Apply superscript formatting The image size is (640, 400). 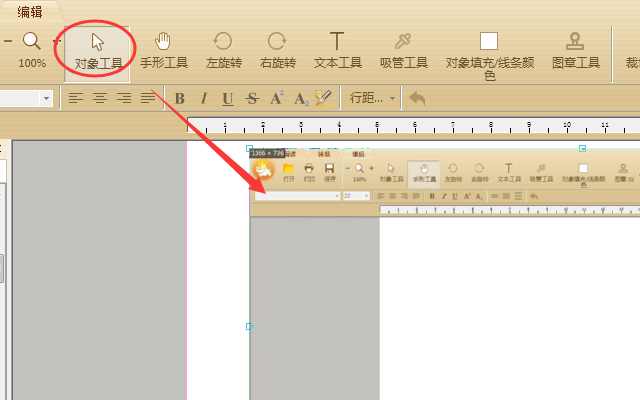click(276, 98)
